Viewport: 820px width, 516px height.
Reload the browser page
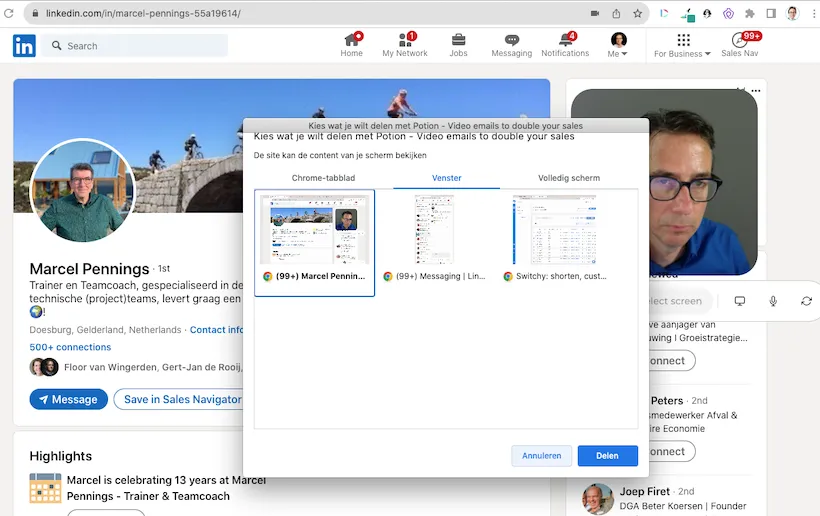pyautogui.click(x=8, y=14)
